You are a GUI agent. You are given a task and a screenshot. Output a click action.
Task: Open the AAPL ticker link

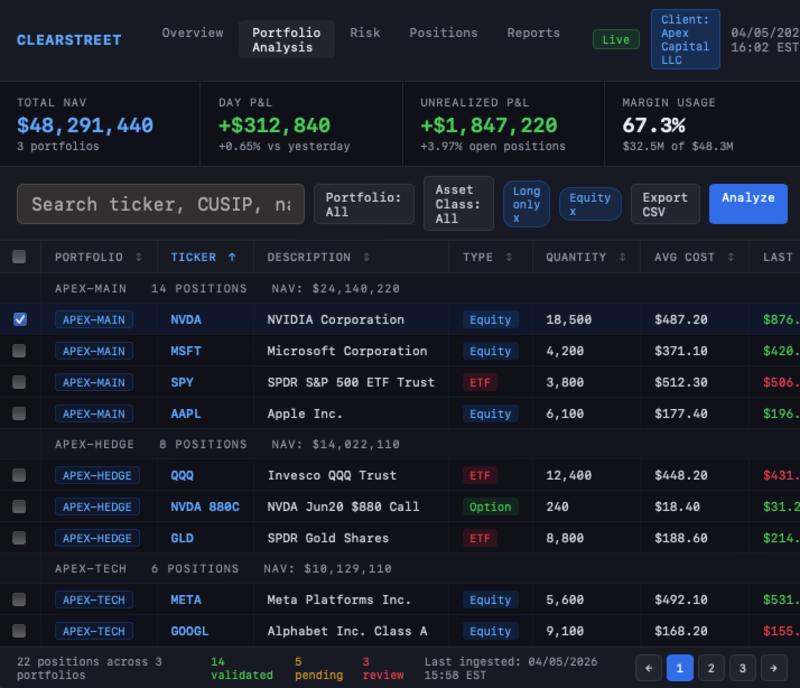186,413
